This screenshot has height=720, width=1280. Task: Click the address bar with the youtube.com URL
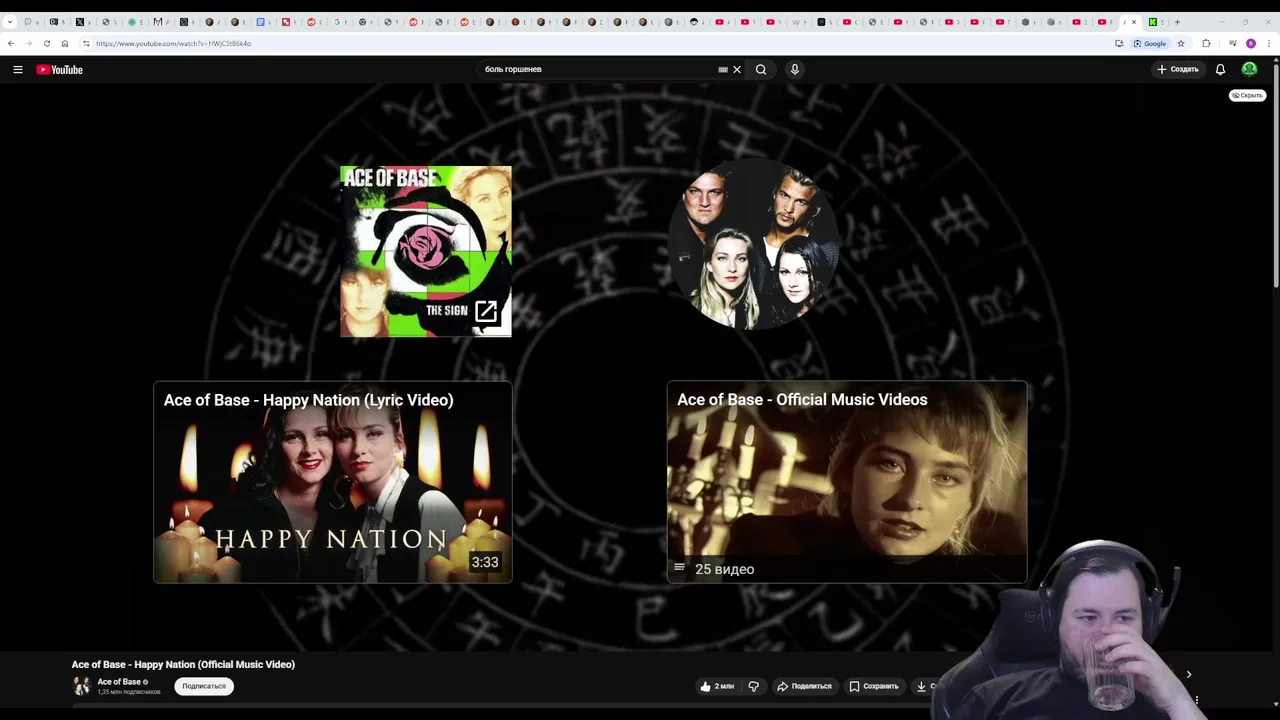tap(600, 43)
